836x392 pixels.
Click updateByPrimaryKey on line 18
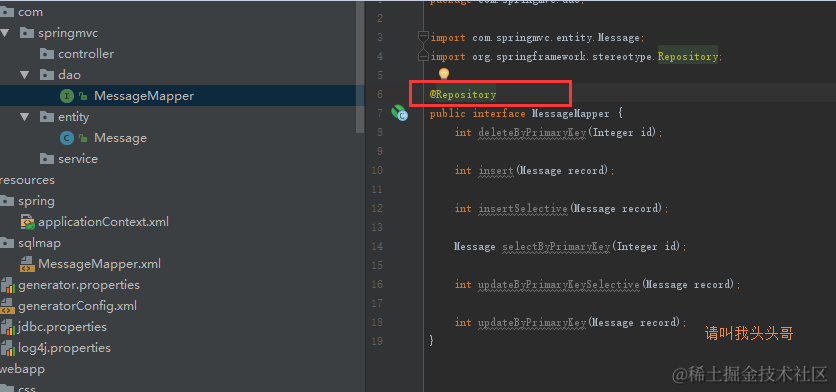click(x=532, y=323)
